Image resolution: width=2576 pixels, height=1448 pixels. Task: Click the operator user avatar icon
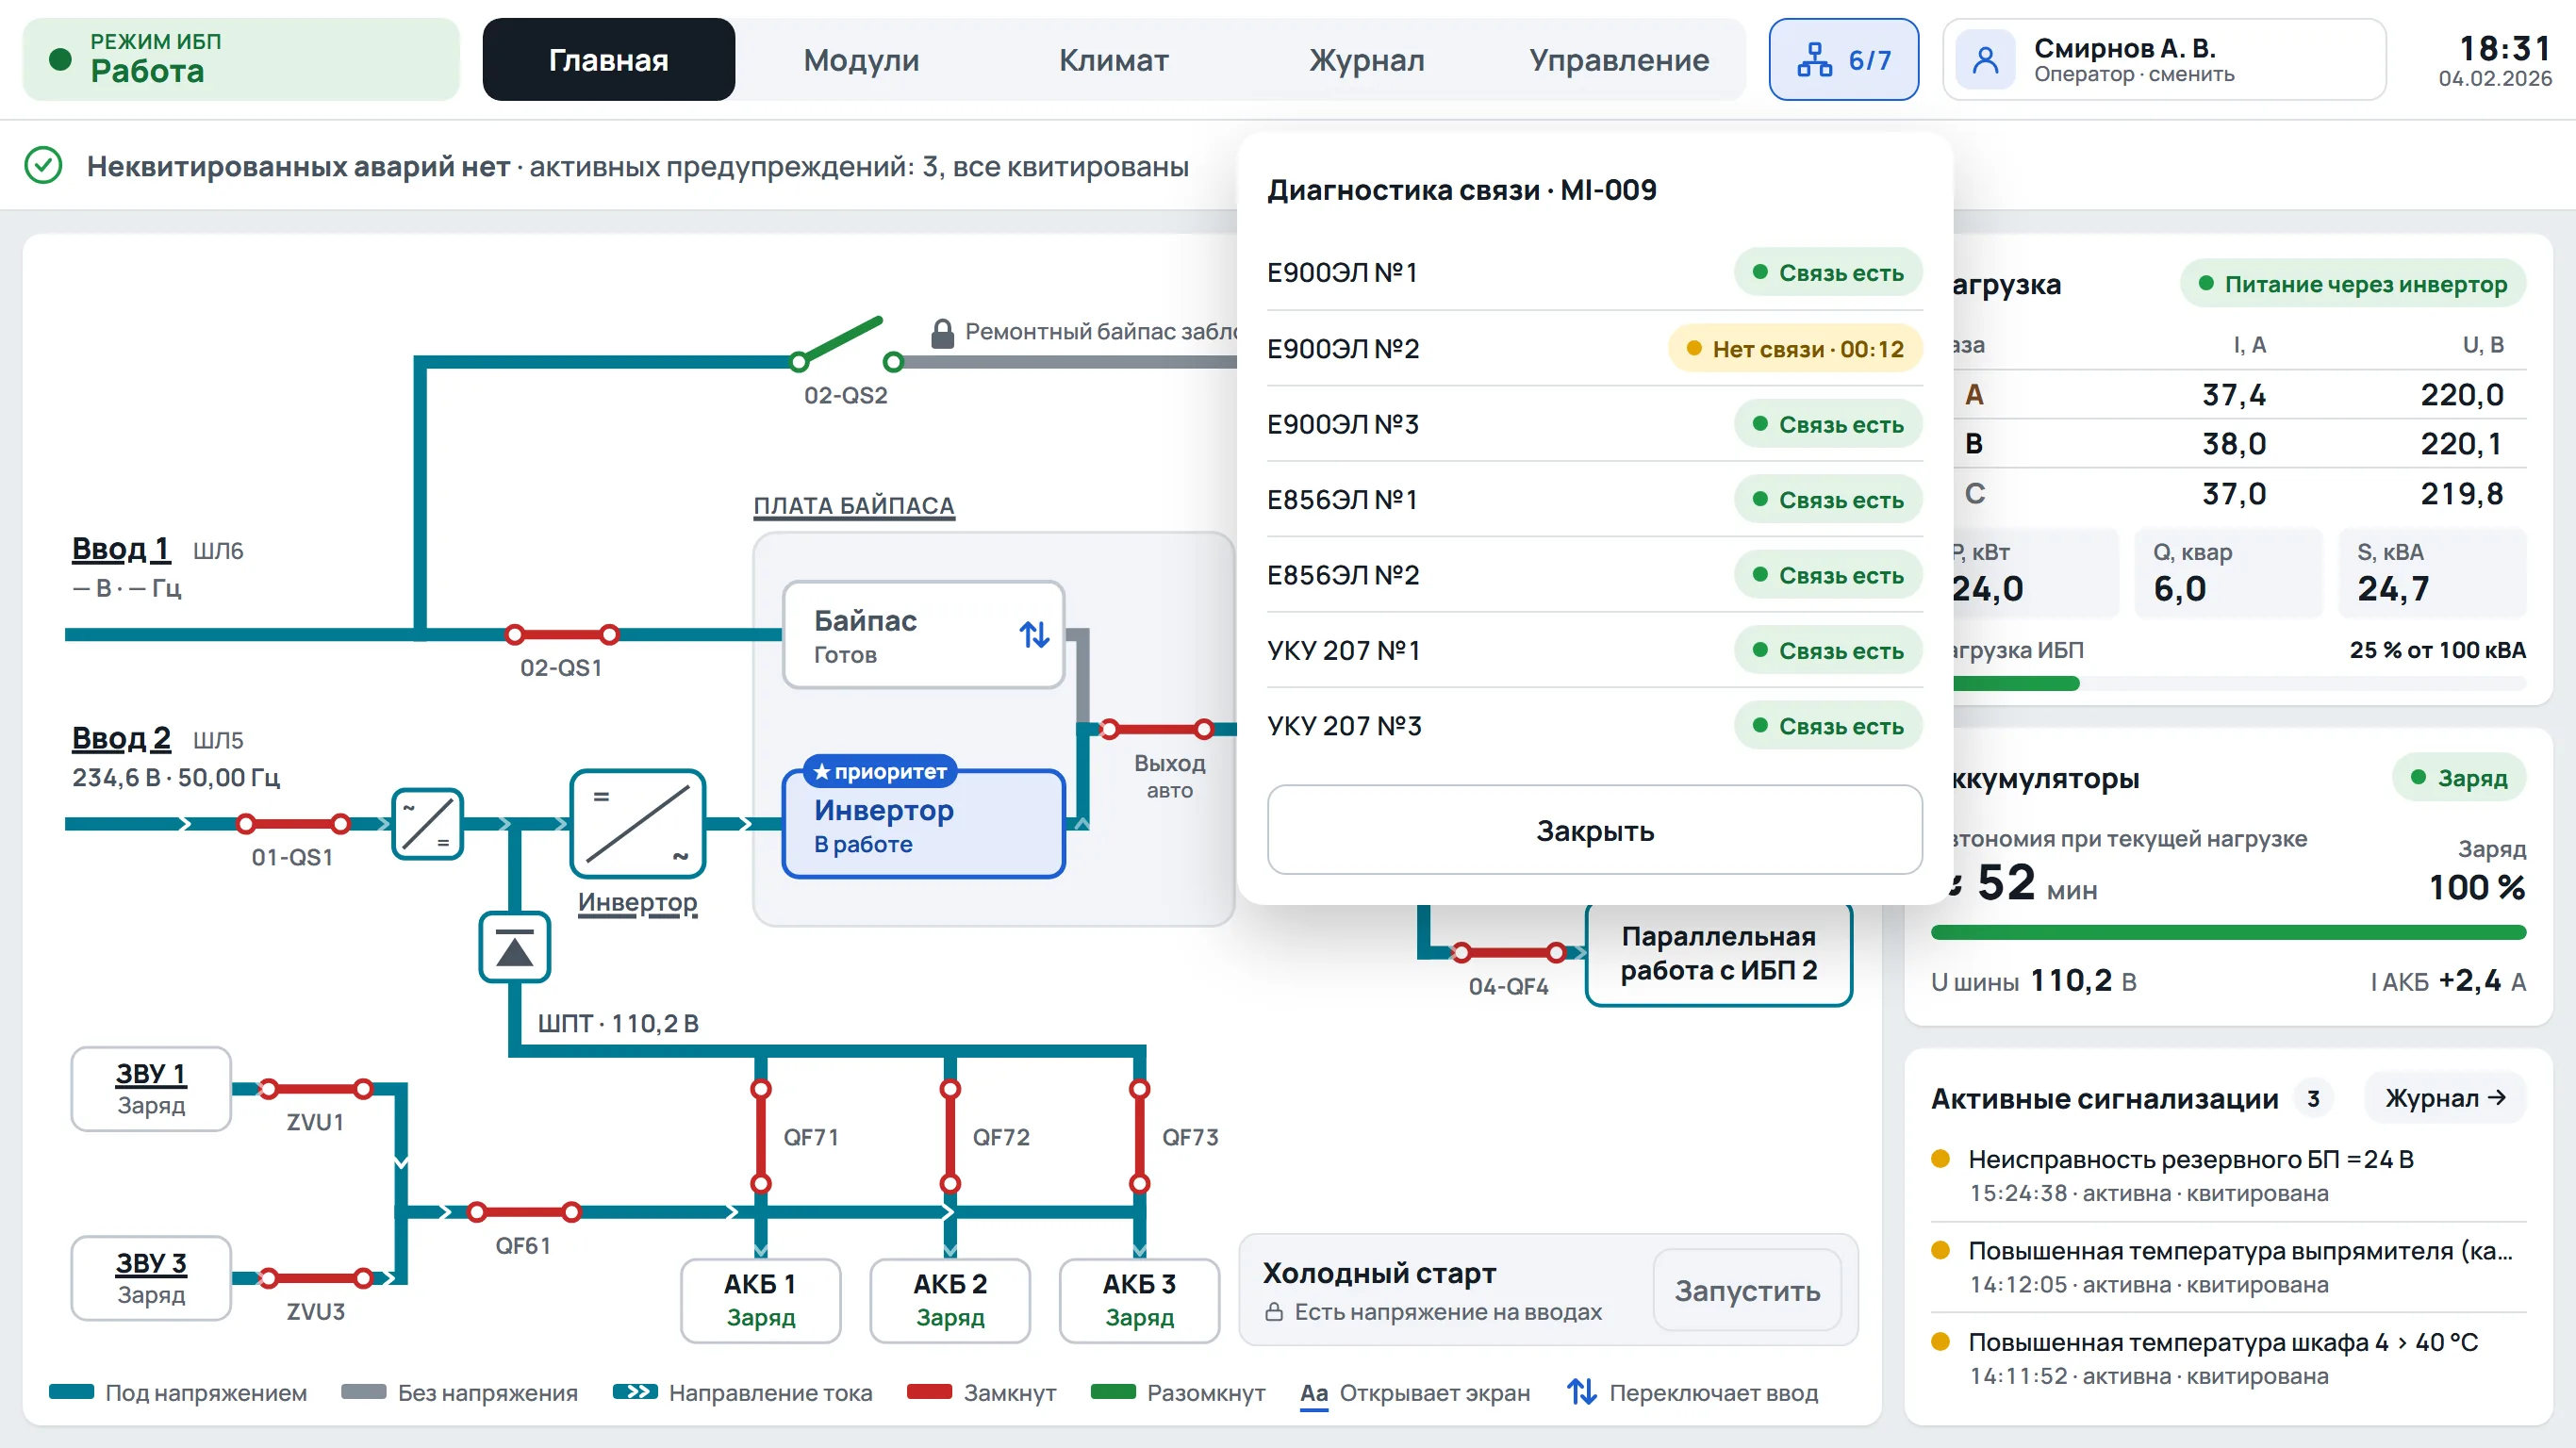[1985, 60]
